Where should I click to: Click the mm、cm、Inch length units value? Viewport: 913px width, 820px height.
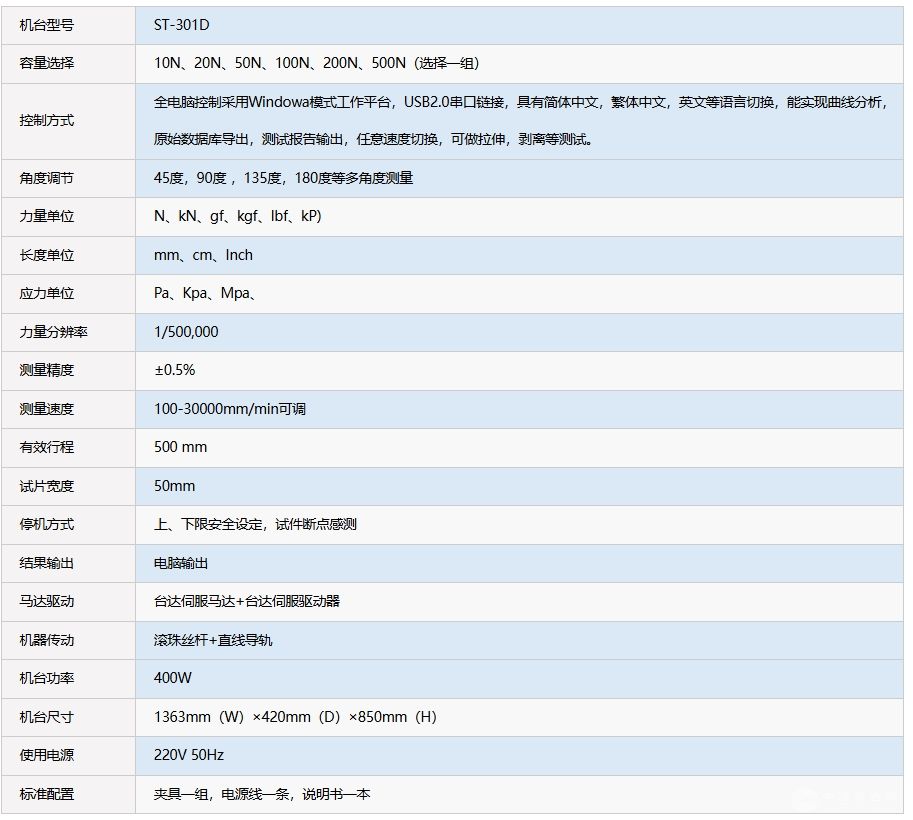pos(203,255)
